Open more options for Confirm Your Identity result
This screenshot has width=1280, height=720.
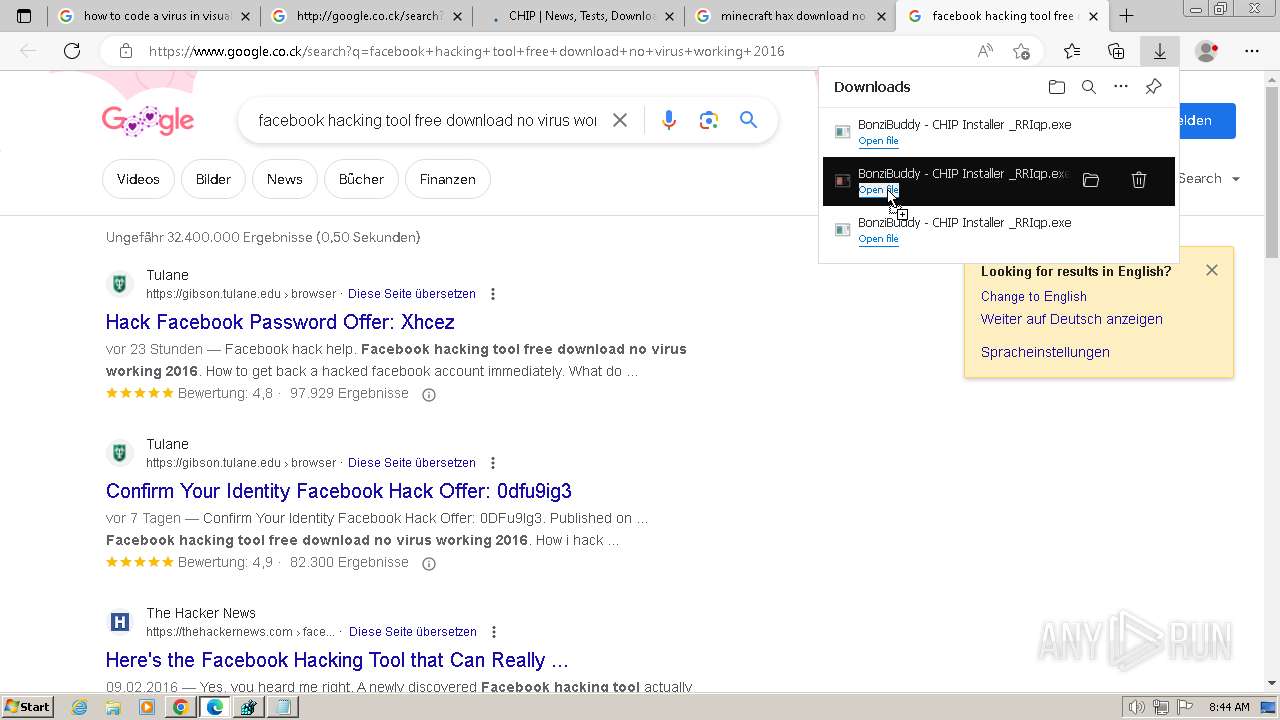[493, 463]
